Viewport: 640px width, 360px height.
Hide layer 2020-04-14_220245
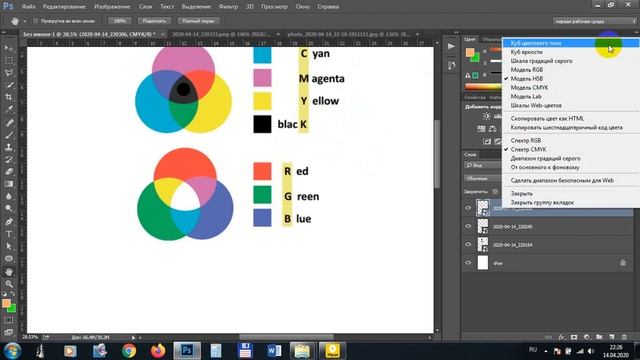point(468,227)
